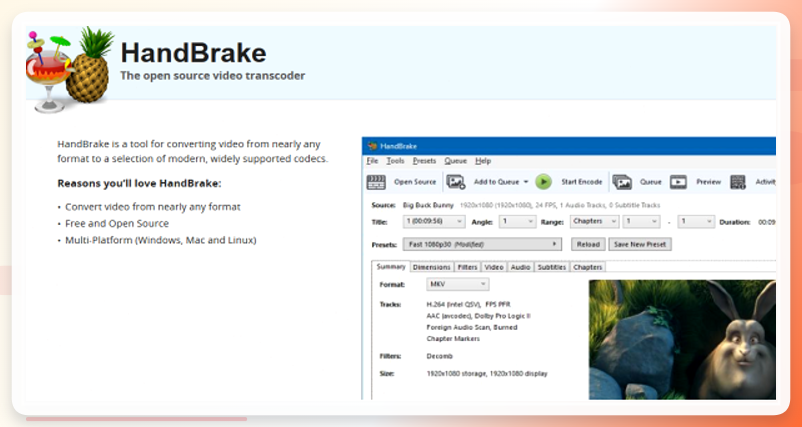The height and width of the screenshot is (427, 802).
Task: Open the Presets menu
Action: (x=424, y=161)
